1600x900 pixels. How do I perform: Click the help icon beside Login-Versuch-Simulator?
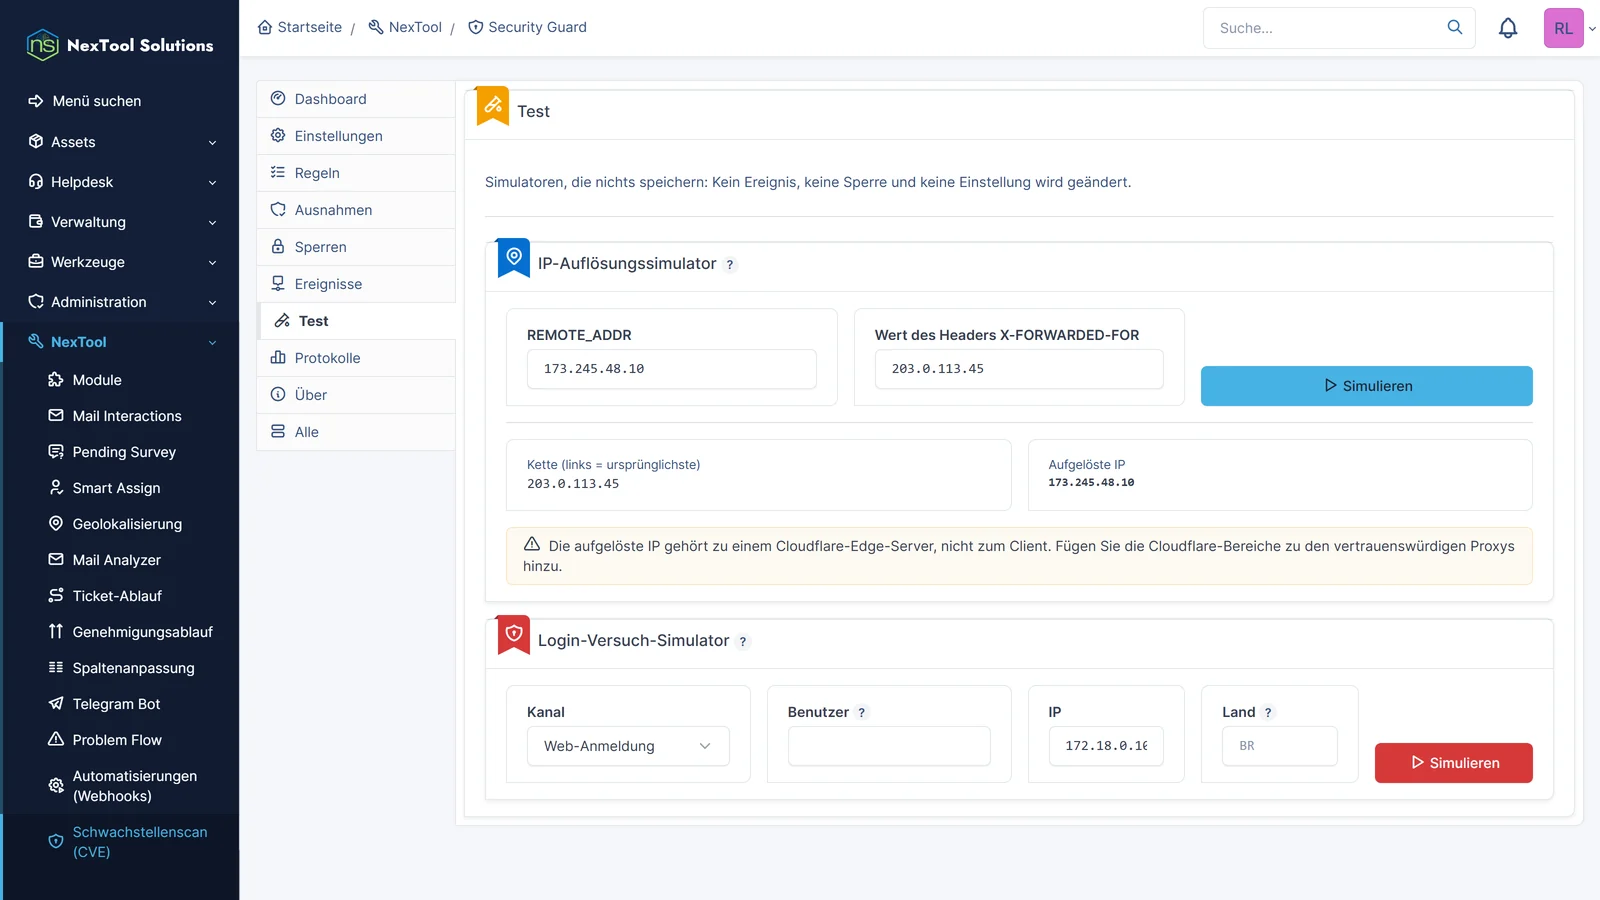click(743, 642)
